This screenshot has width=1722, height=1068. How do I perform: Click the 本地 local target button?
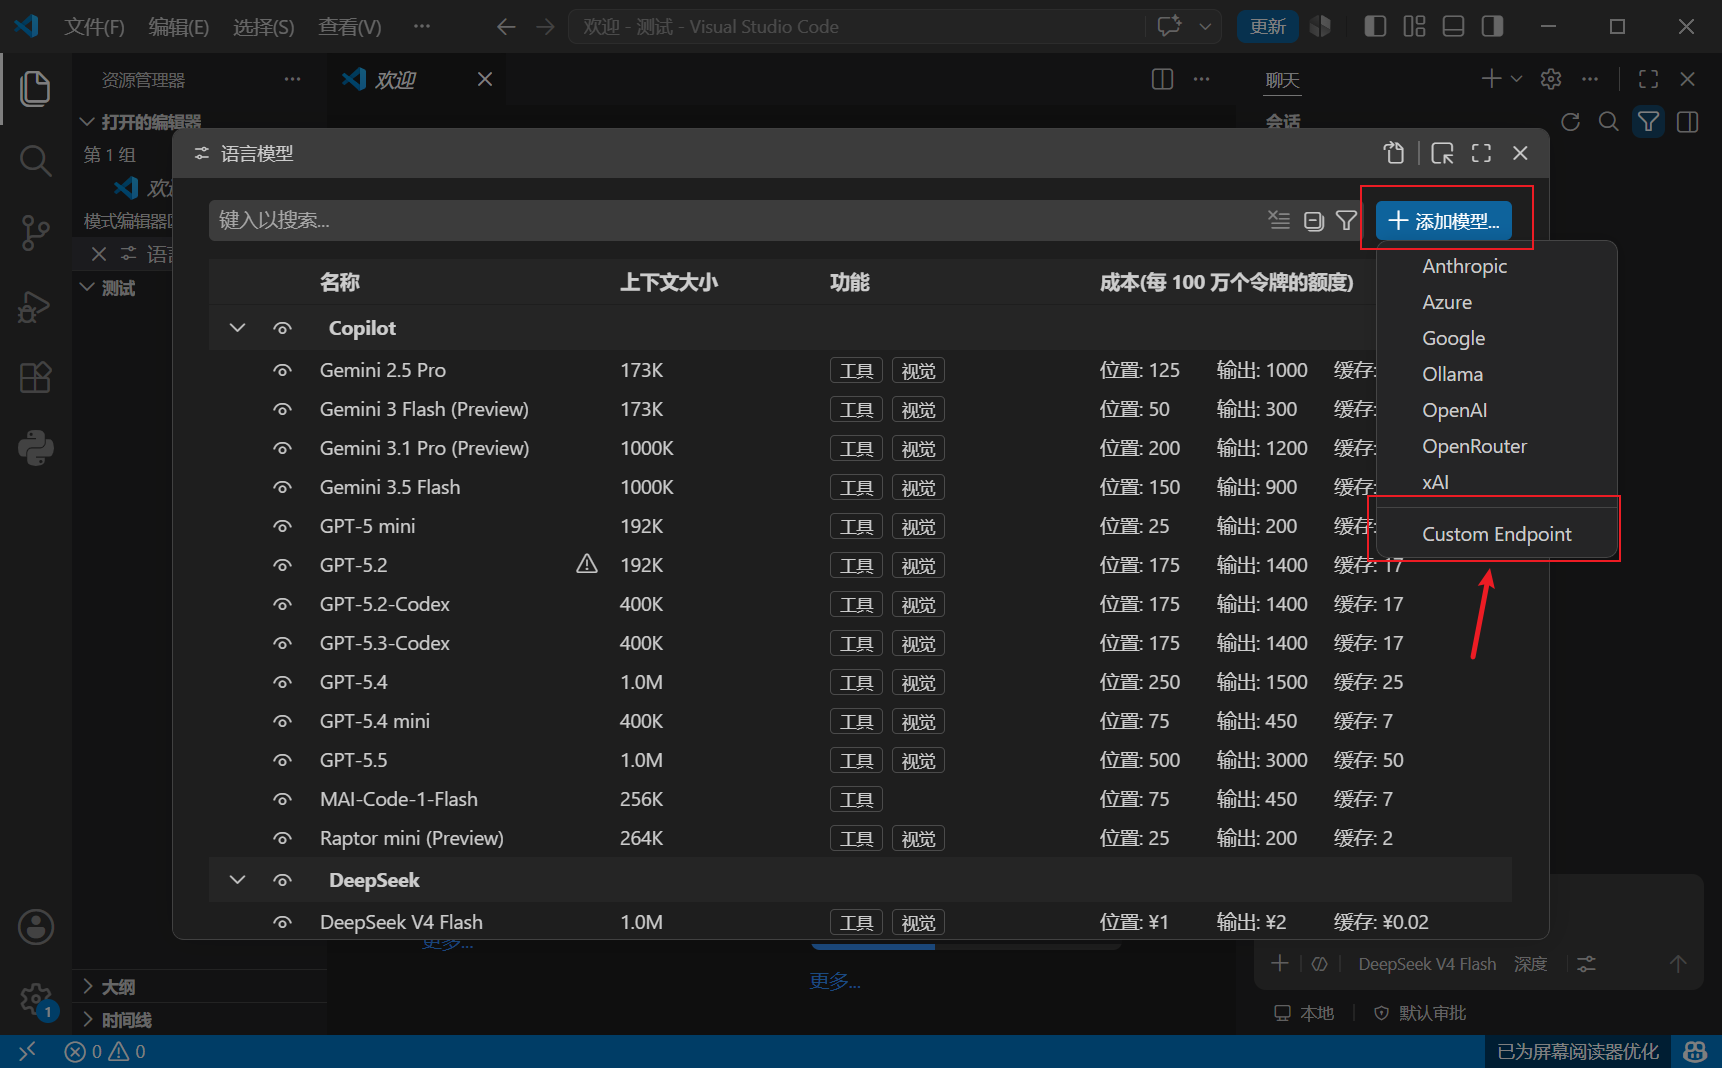coord(1304,1013)
